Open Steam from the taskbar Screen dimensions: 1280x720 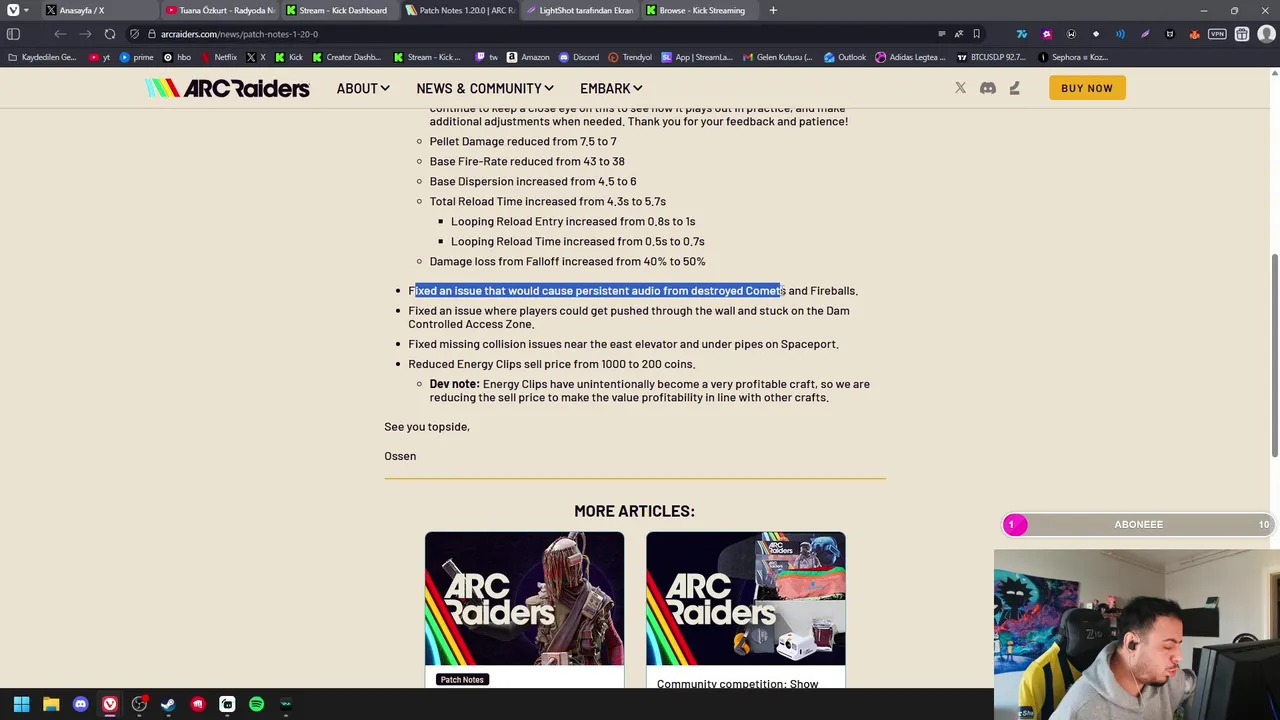point(168,704)
